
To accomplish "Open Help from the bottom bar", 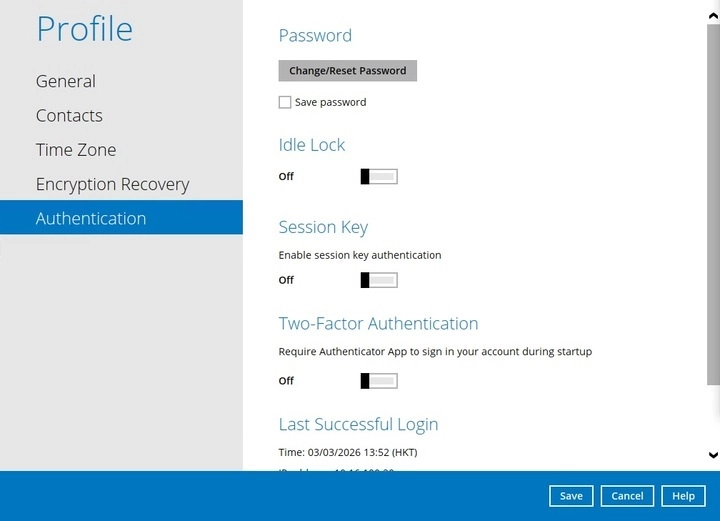I will 683,496.
